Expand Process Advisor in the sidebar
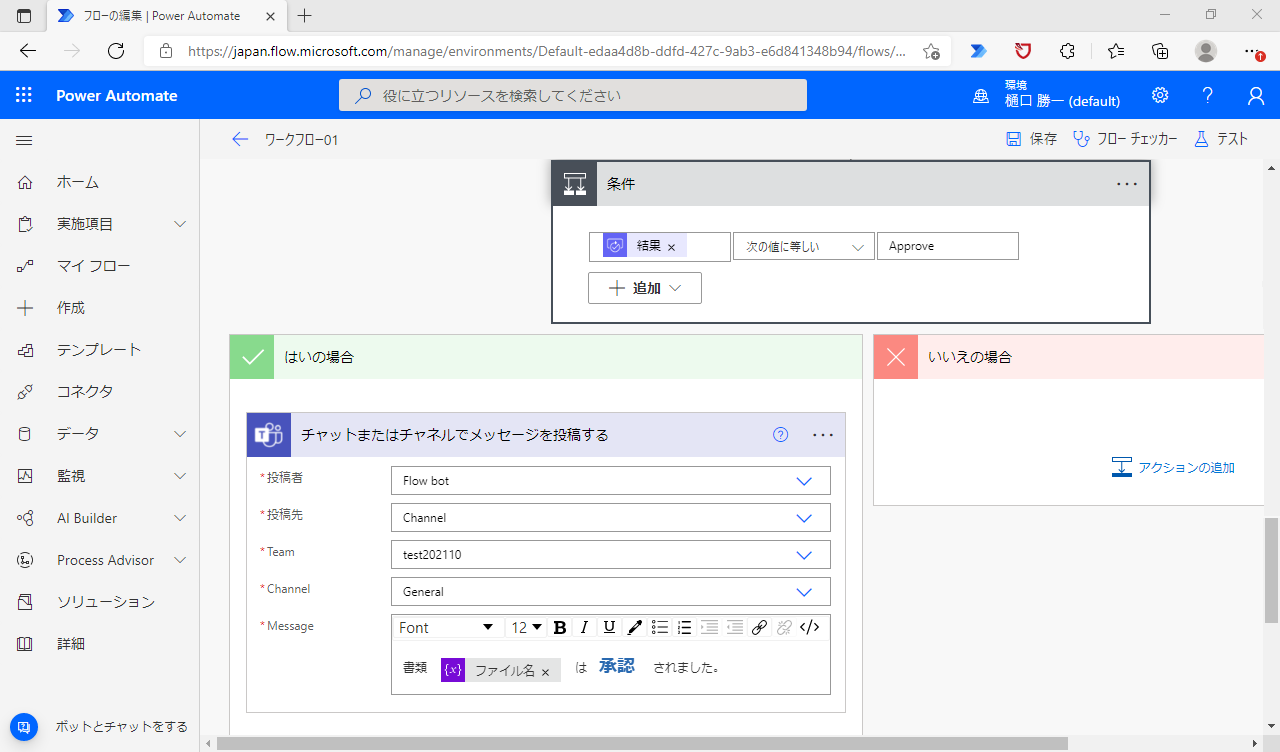Viewport: 1280px width, 752px height. pos(180,560)
